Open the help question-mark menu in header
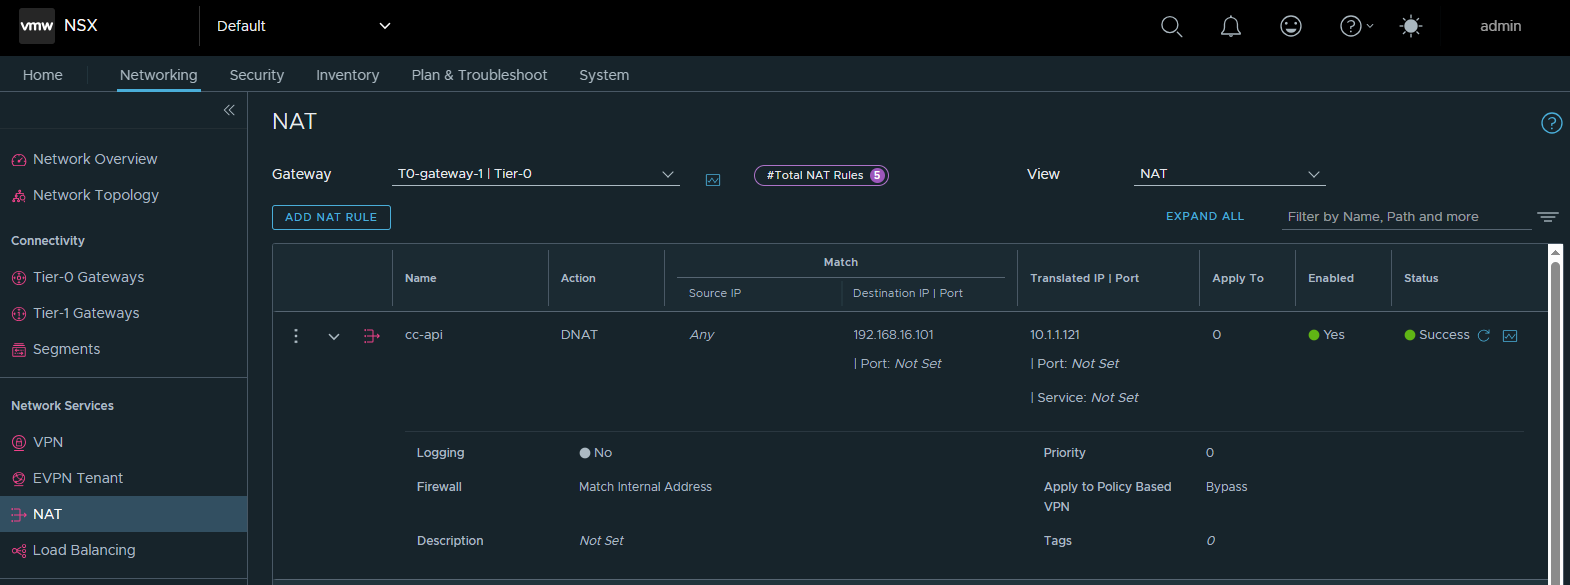Image resolution: width=1570 pixels, height=585 pixels. (x=1356, y=26)
